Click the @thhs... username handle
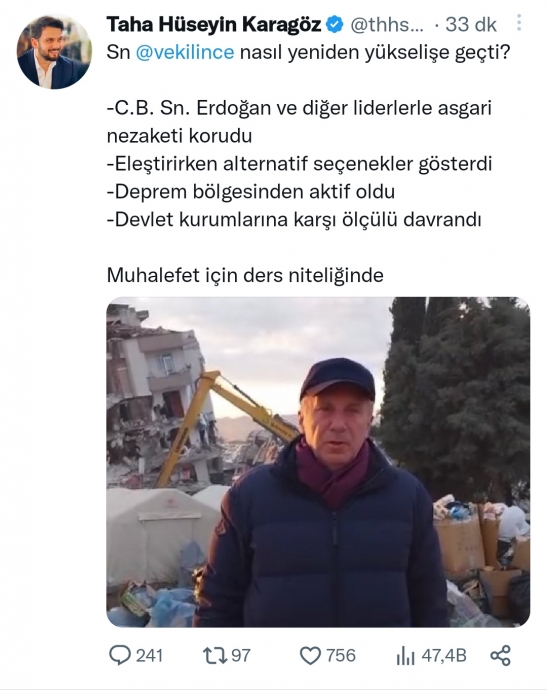Screen dimensions: 547x690 point(387,25)
